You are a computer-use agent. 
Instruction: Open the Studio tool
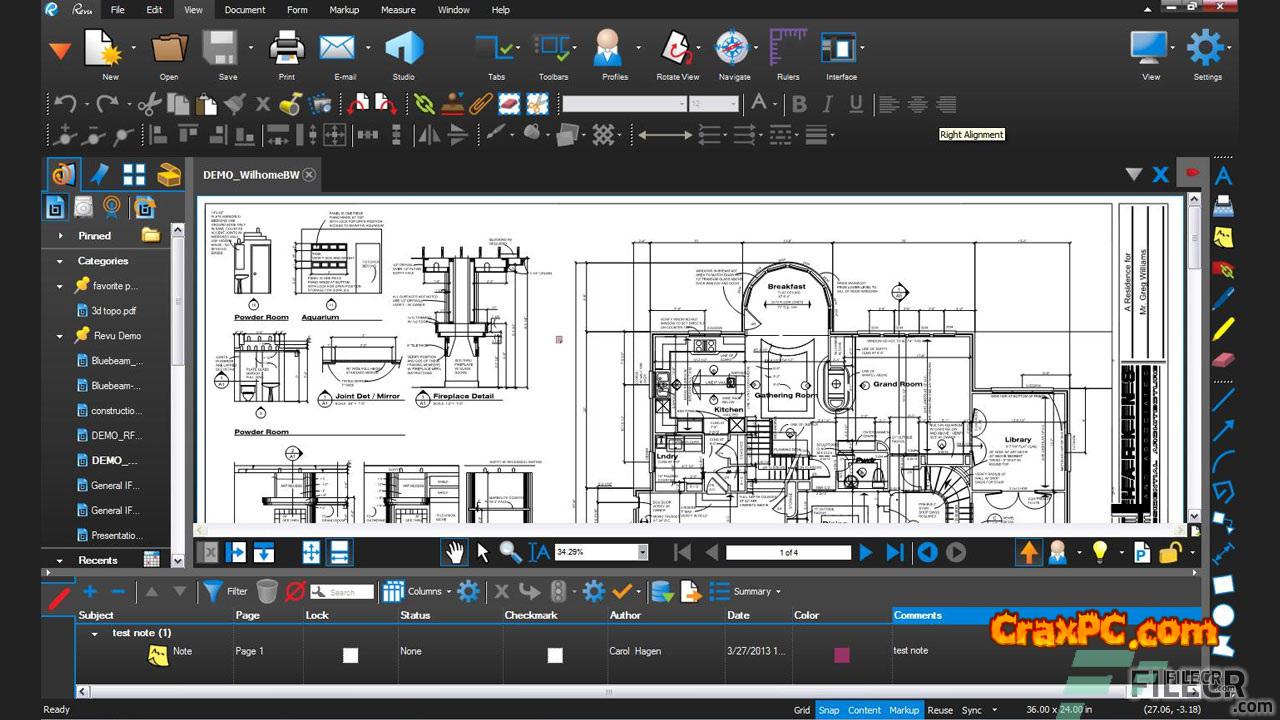pos(403,48)
